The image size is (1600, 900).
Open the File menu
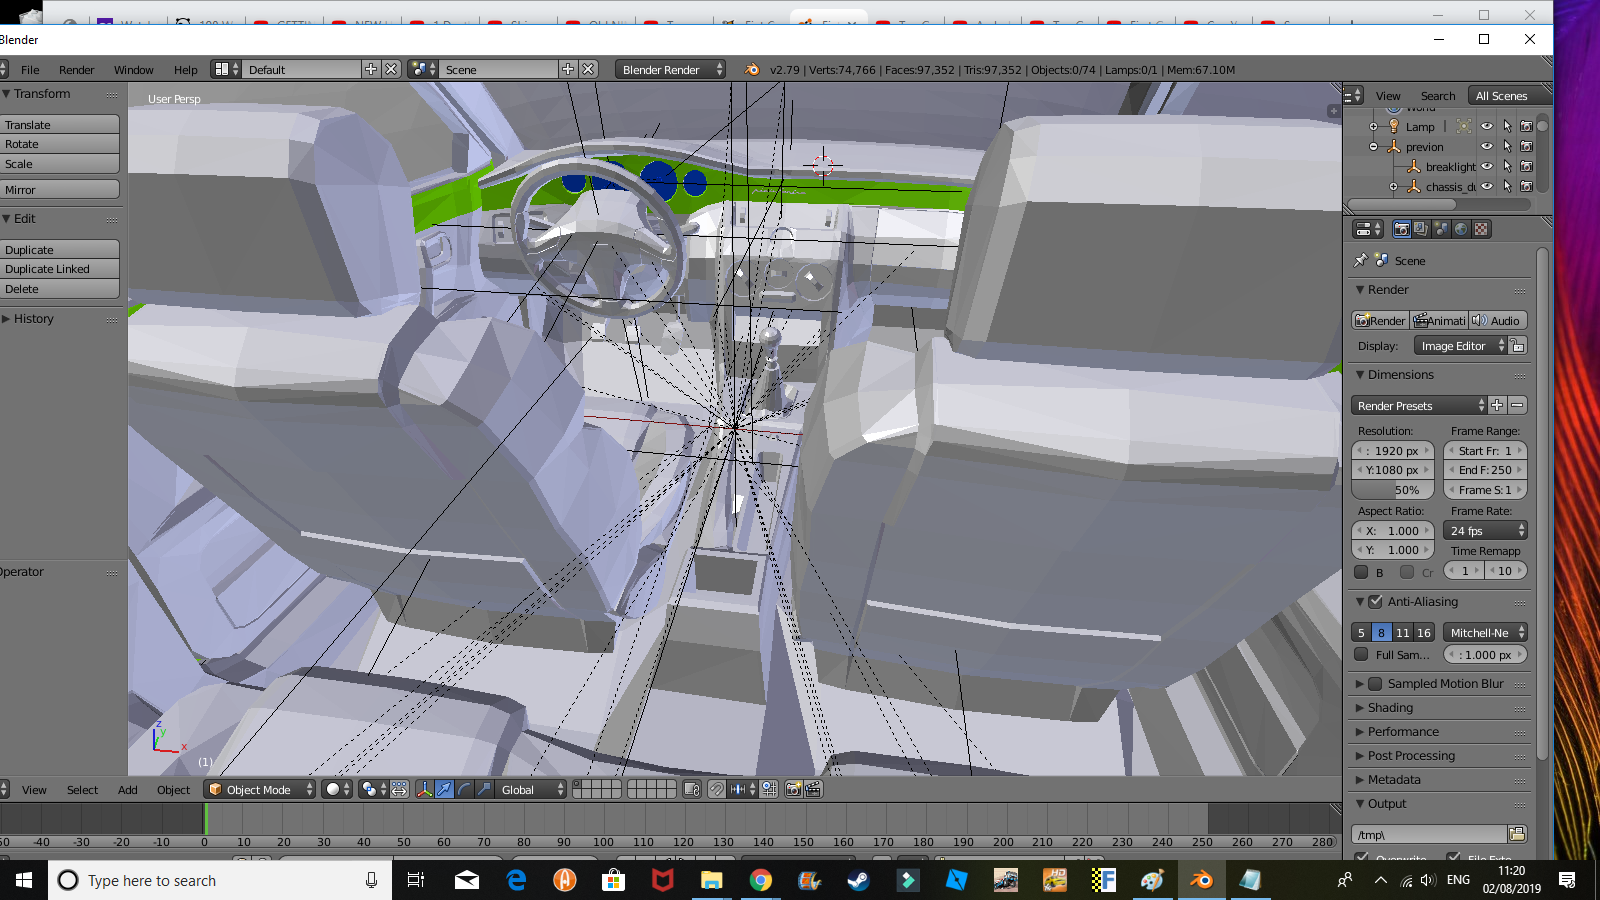pos(30,70)
